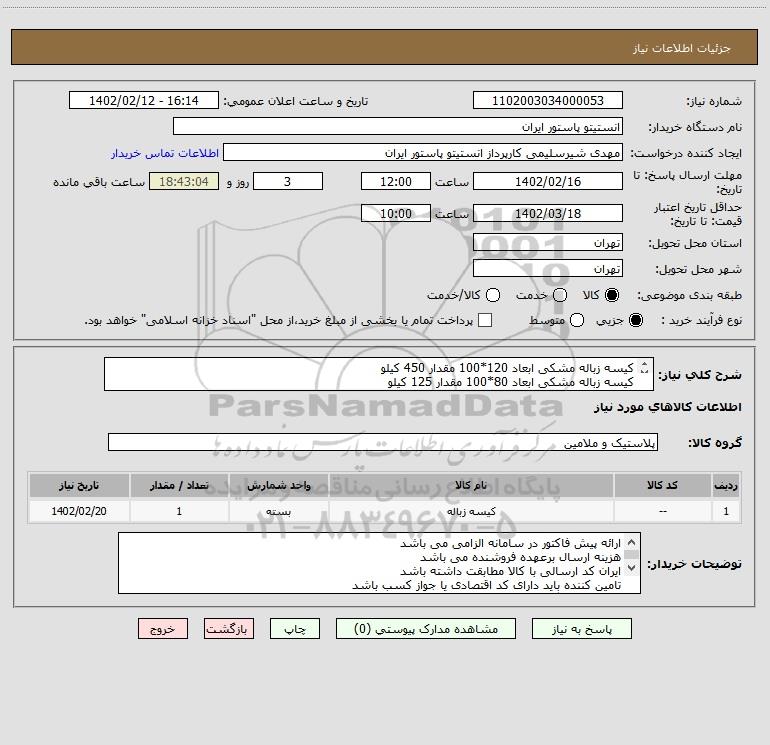The height and width of the screenshot is (745, 770).
Task: Click the گروه کالا field پلاستیک و ملامین
Action: pos(383,442)
